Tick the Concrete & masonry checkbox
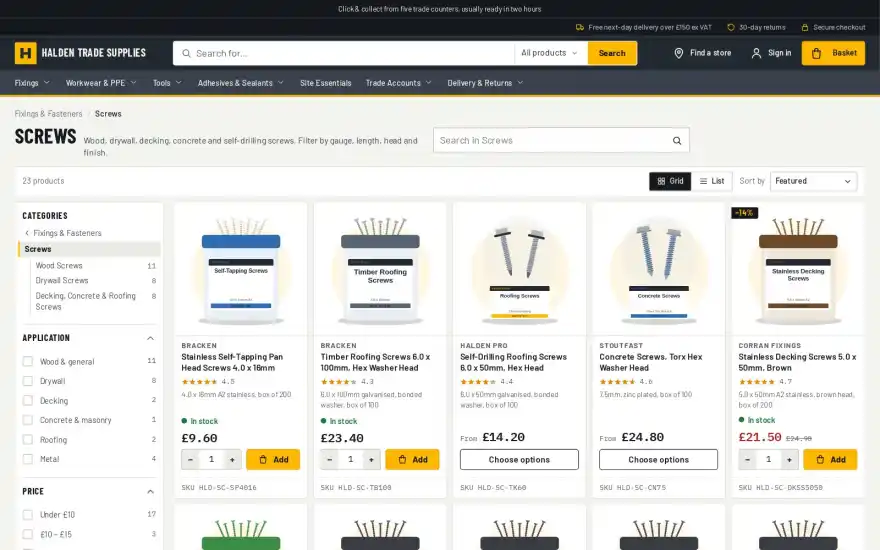Image resolution: width=880 pixels, height=550 pixels. 28,420
